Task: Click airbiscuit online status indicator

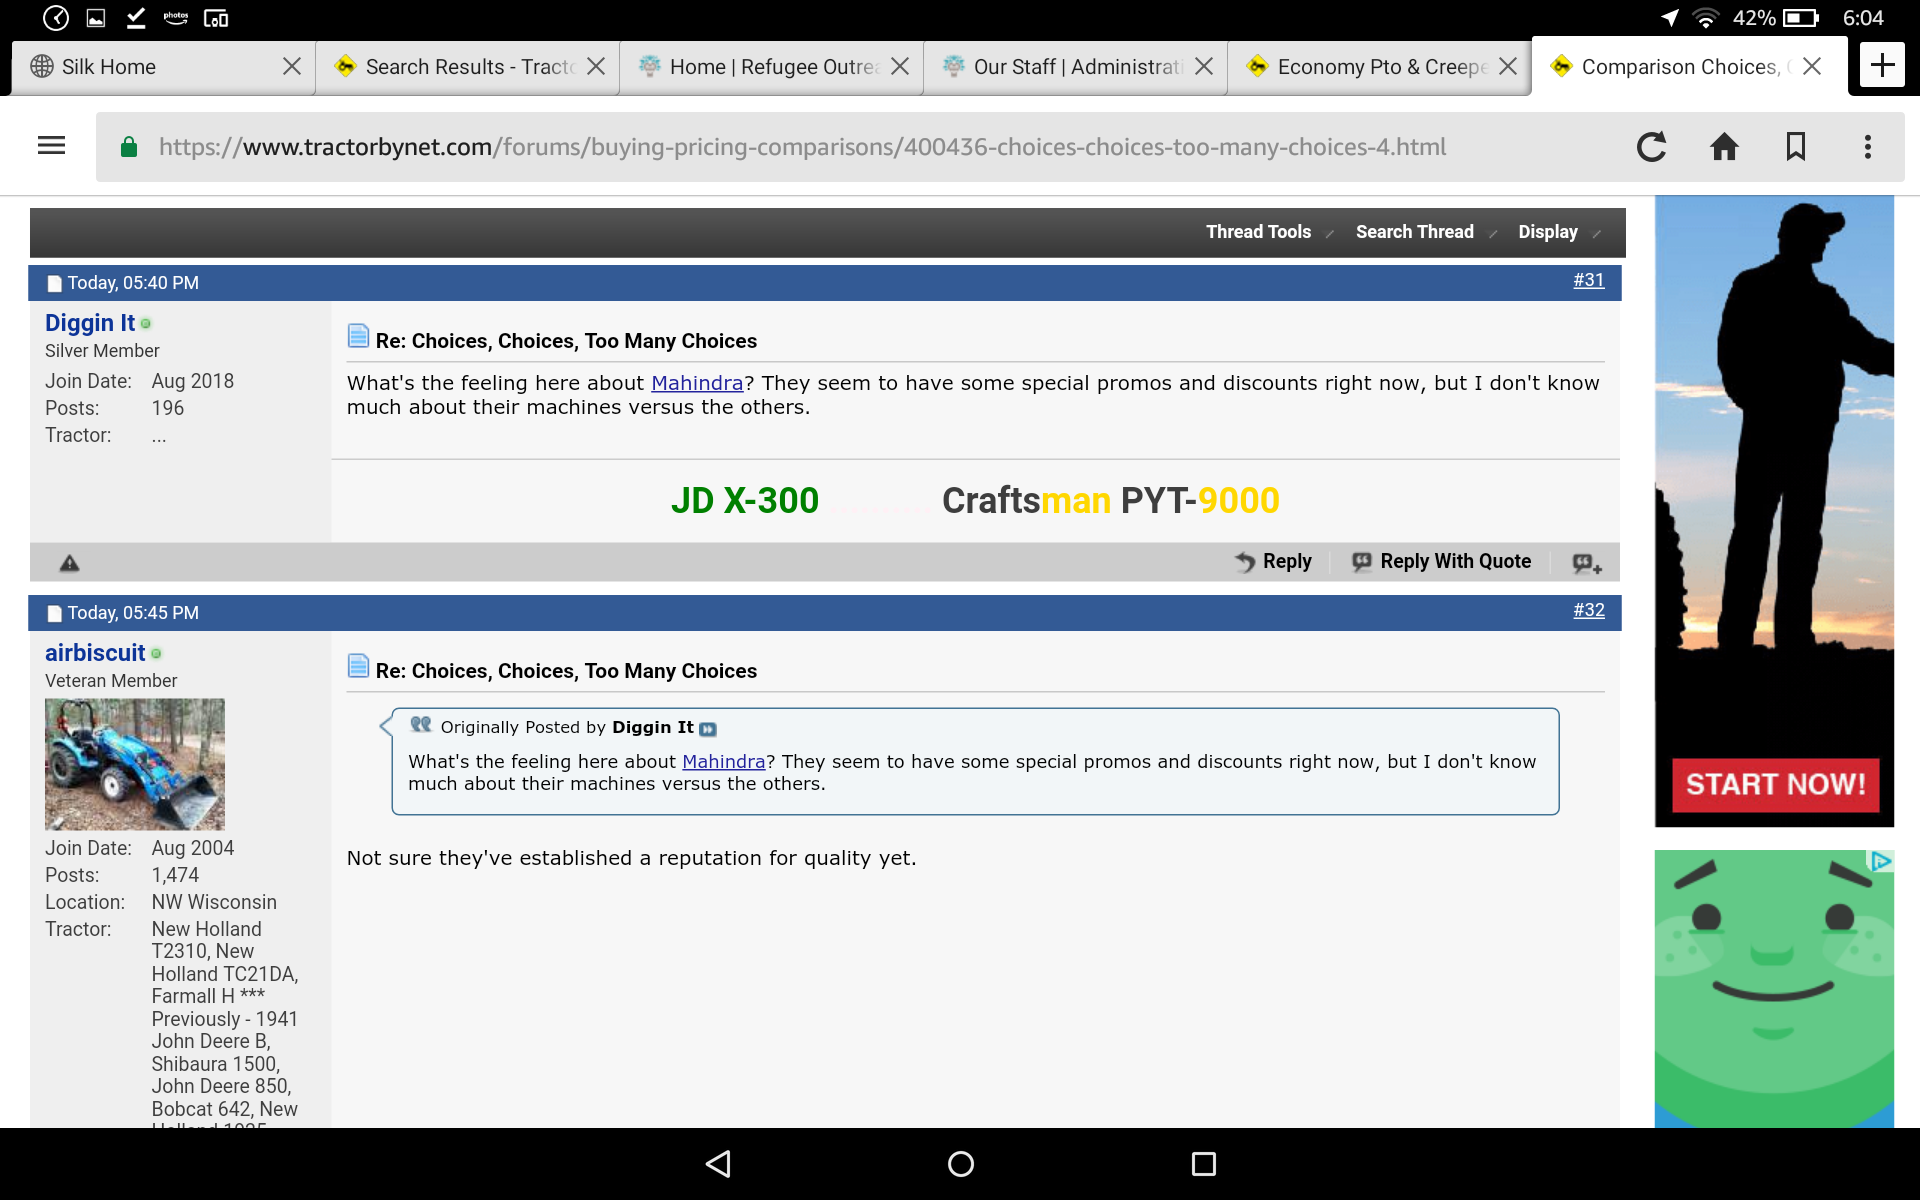Action: pos(156,654)
